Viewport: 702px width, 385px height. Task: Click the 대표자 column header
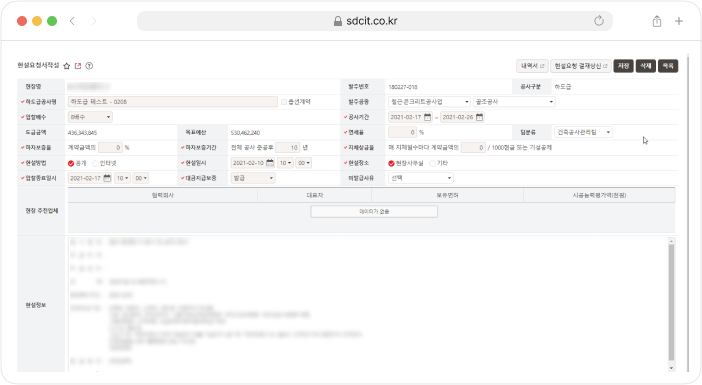pyautogui.click(x=315, y=195)
